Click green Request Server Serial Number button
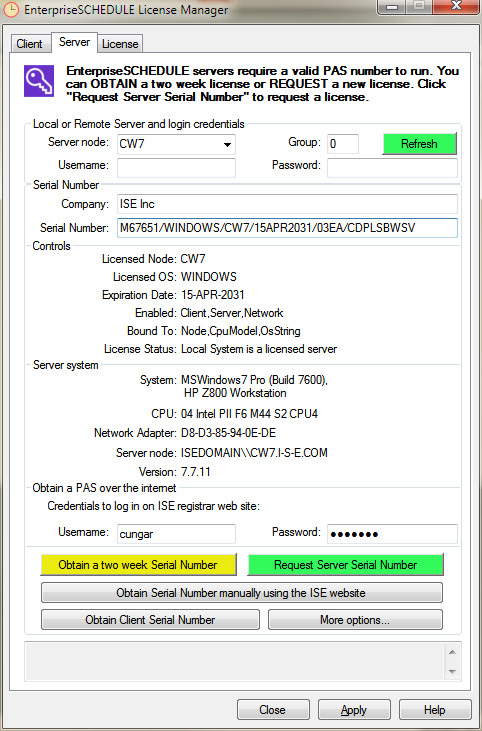482x731 pixels. pos(345,565)
